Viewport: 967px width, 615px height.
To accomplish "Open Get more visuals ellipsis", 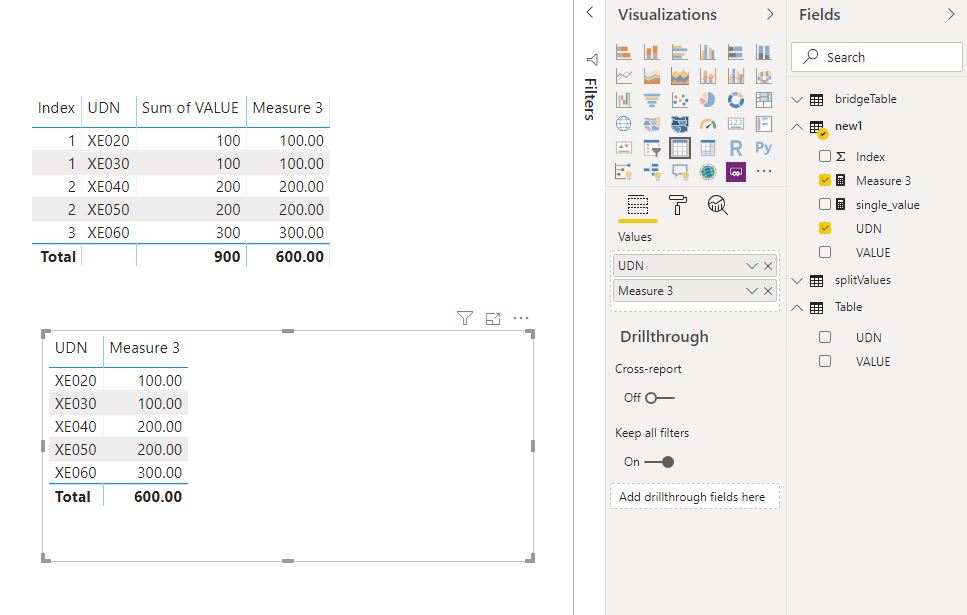I will pyautogui.click(x=763, y=171).
